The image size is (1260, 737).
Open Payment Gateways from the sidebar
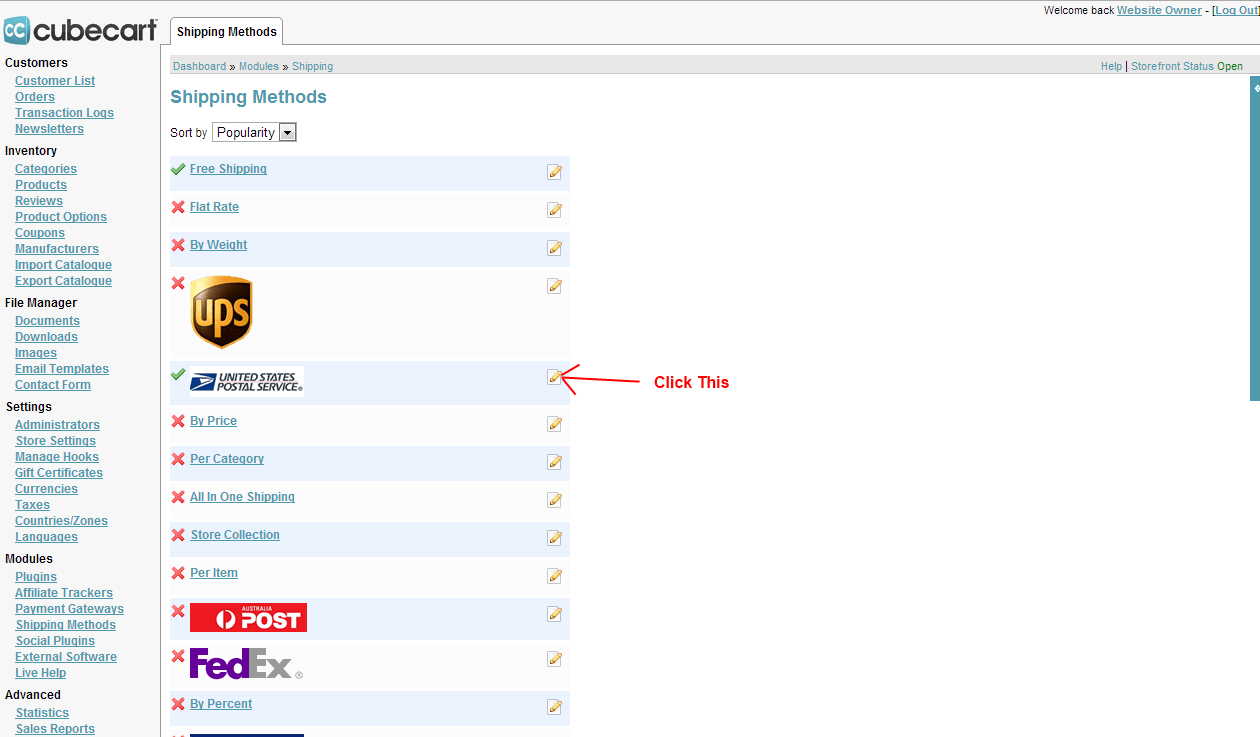tap(69, 608)
